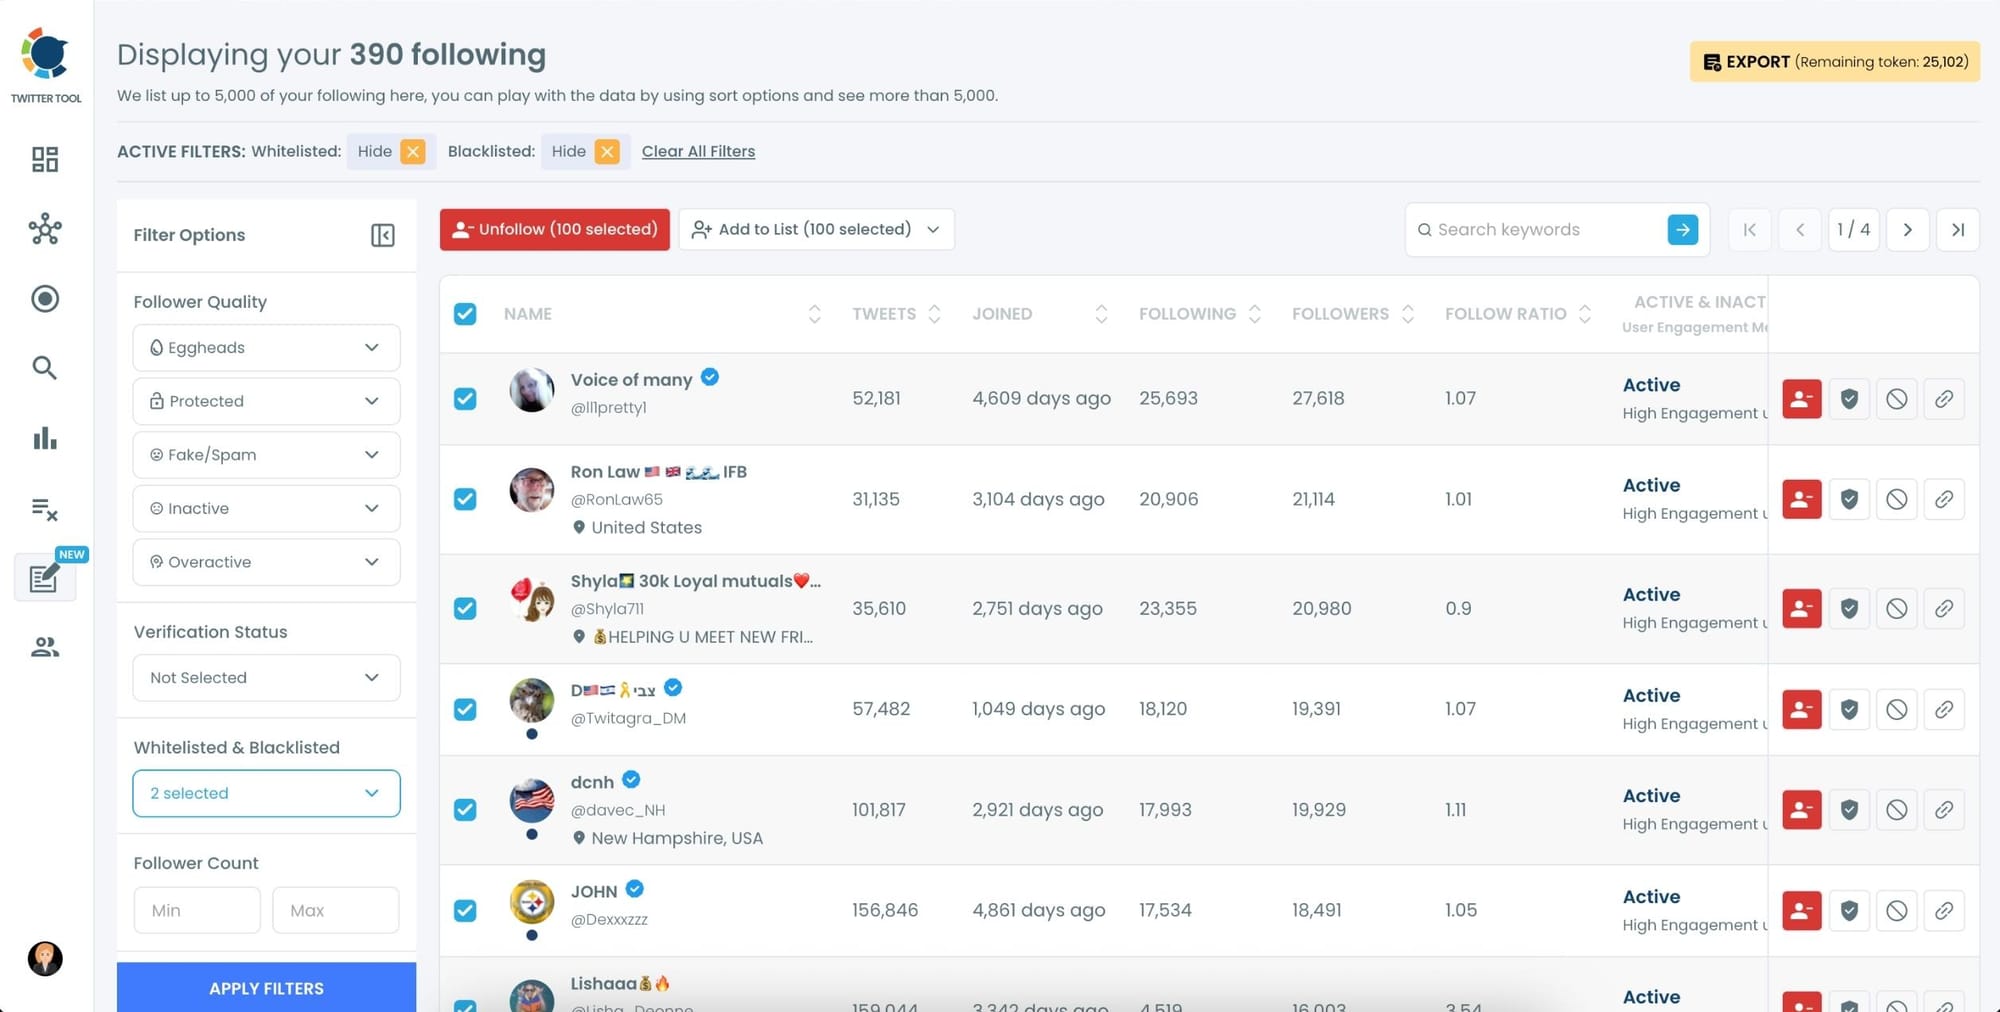
Task: Open the Add to List menu
Action: coord(815,229)
